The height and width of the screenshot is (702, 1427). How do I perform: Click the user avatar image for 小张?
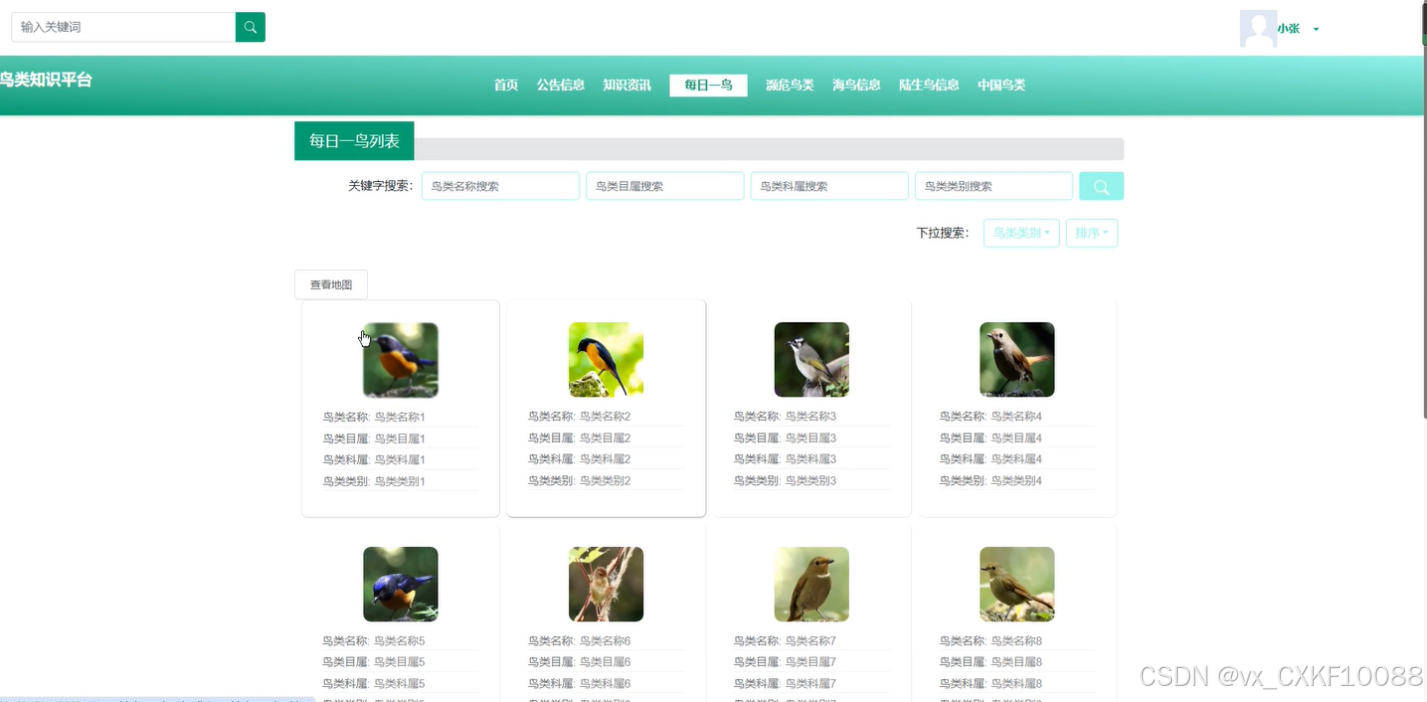coord(1258,29)
